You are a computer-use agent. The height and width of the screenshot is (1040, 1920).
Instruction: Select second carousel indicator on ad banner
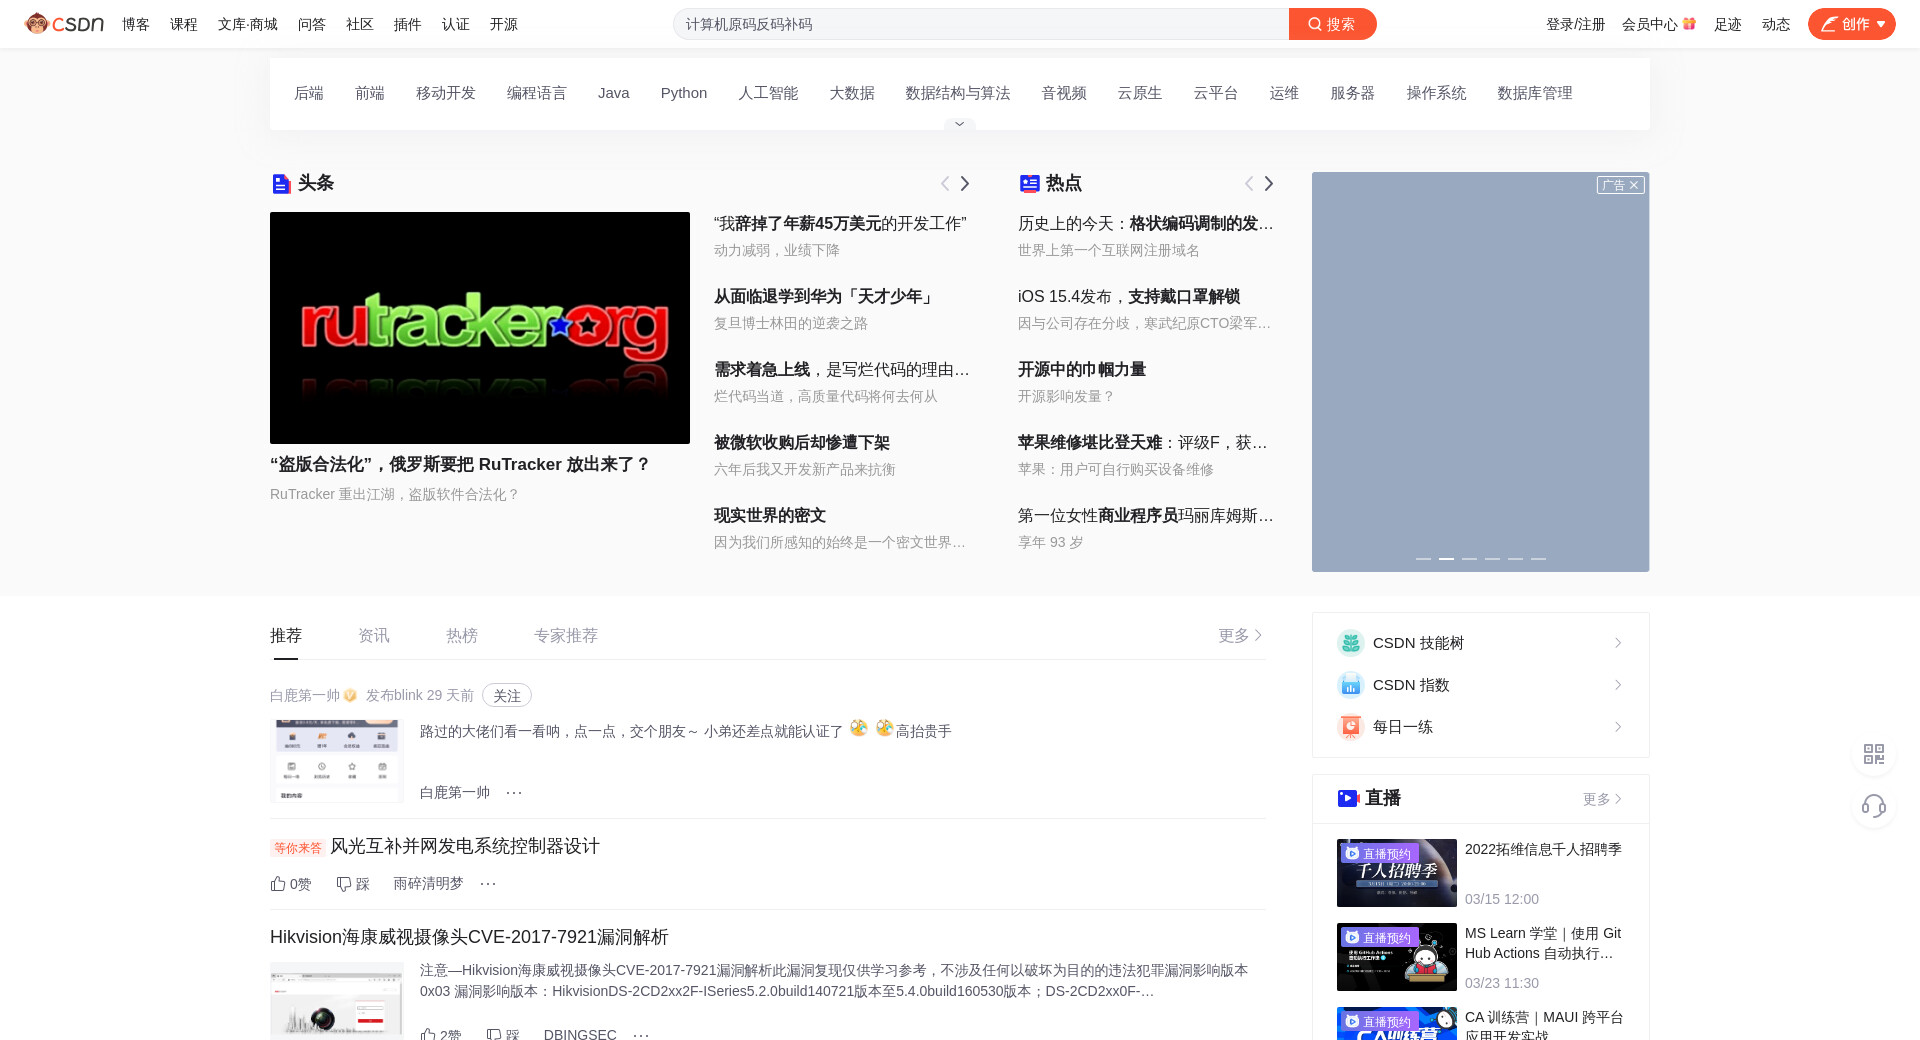(1446, 559)
